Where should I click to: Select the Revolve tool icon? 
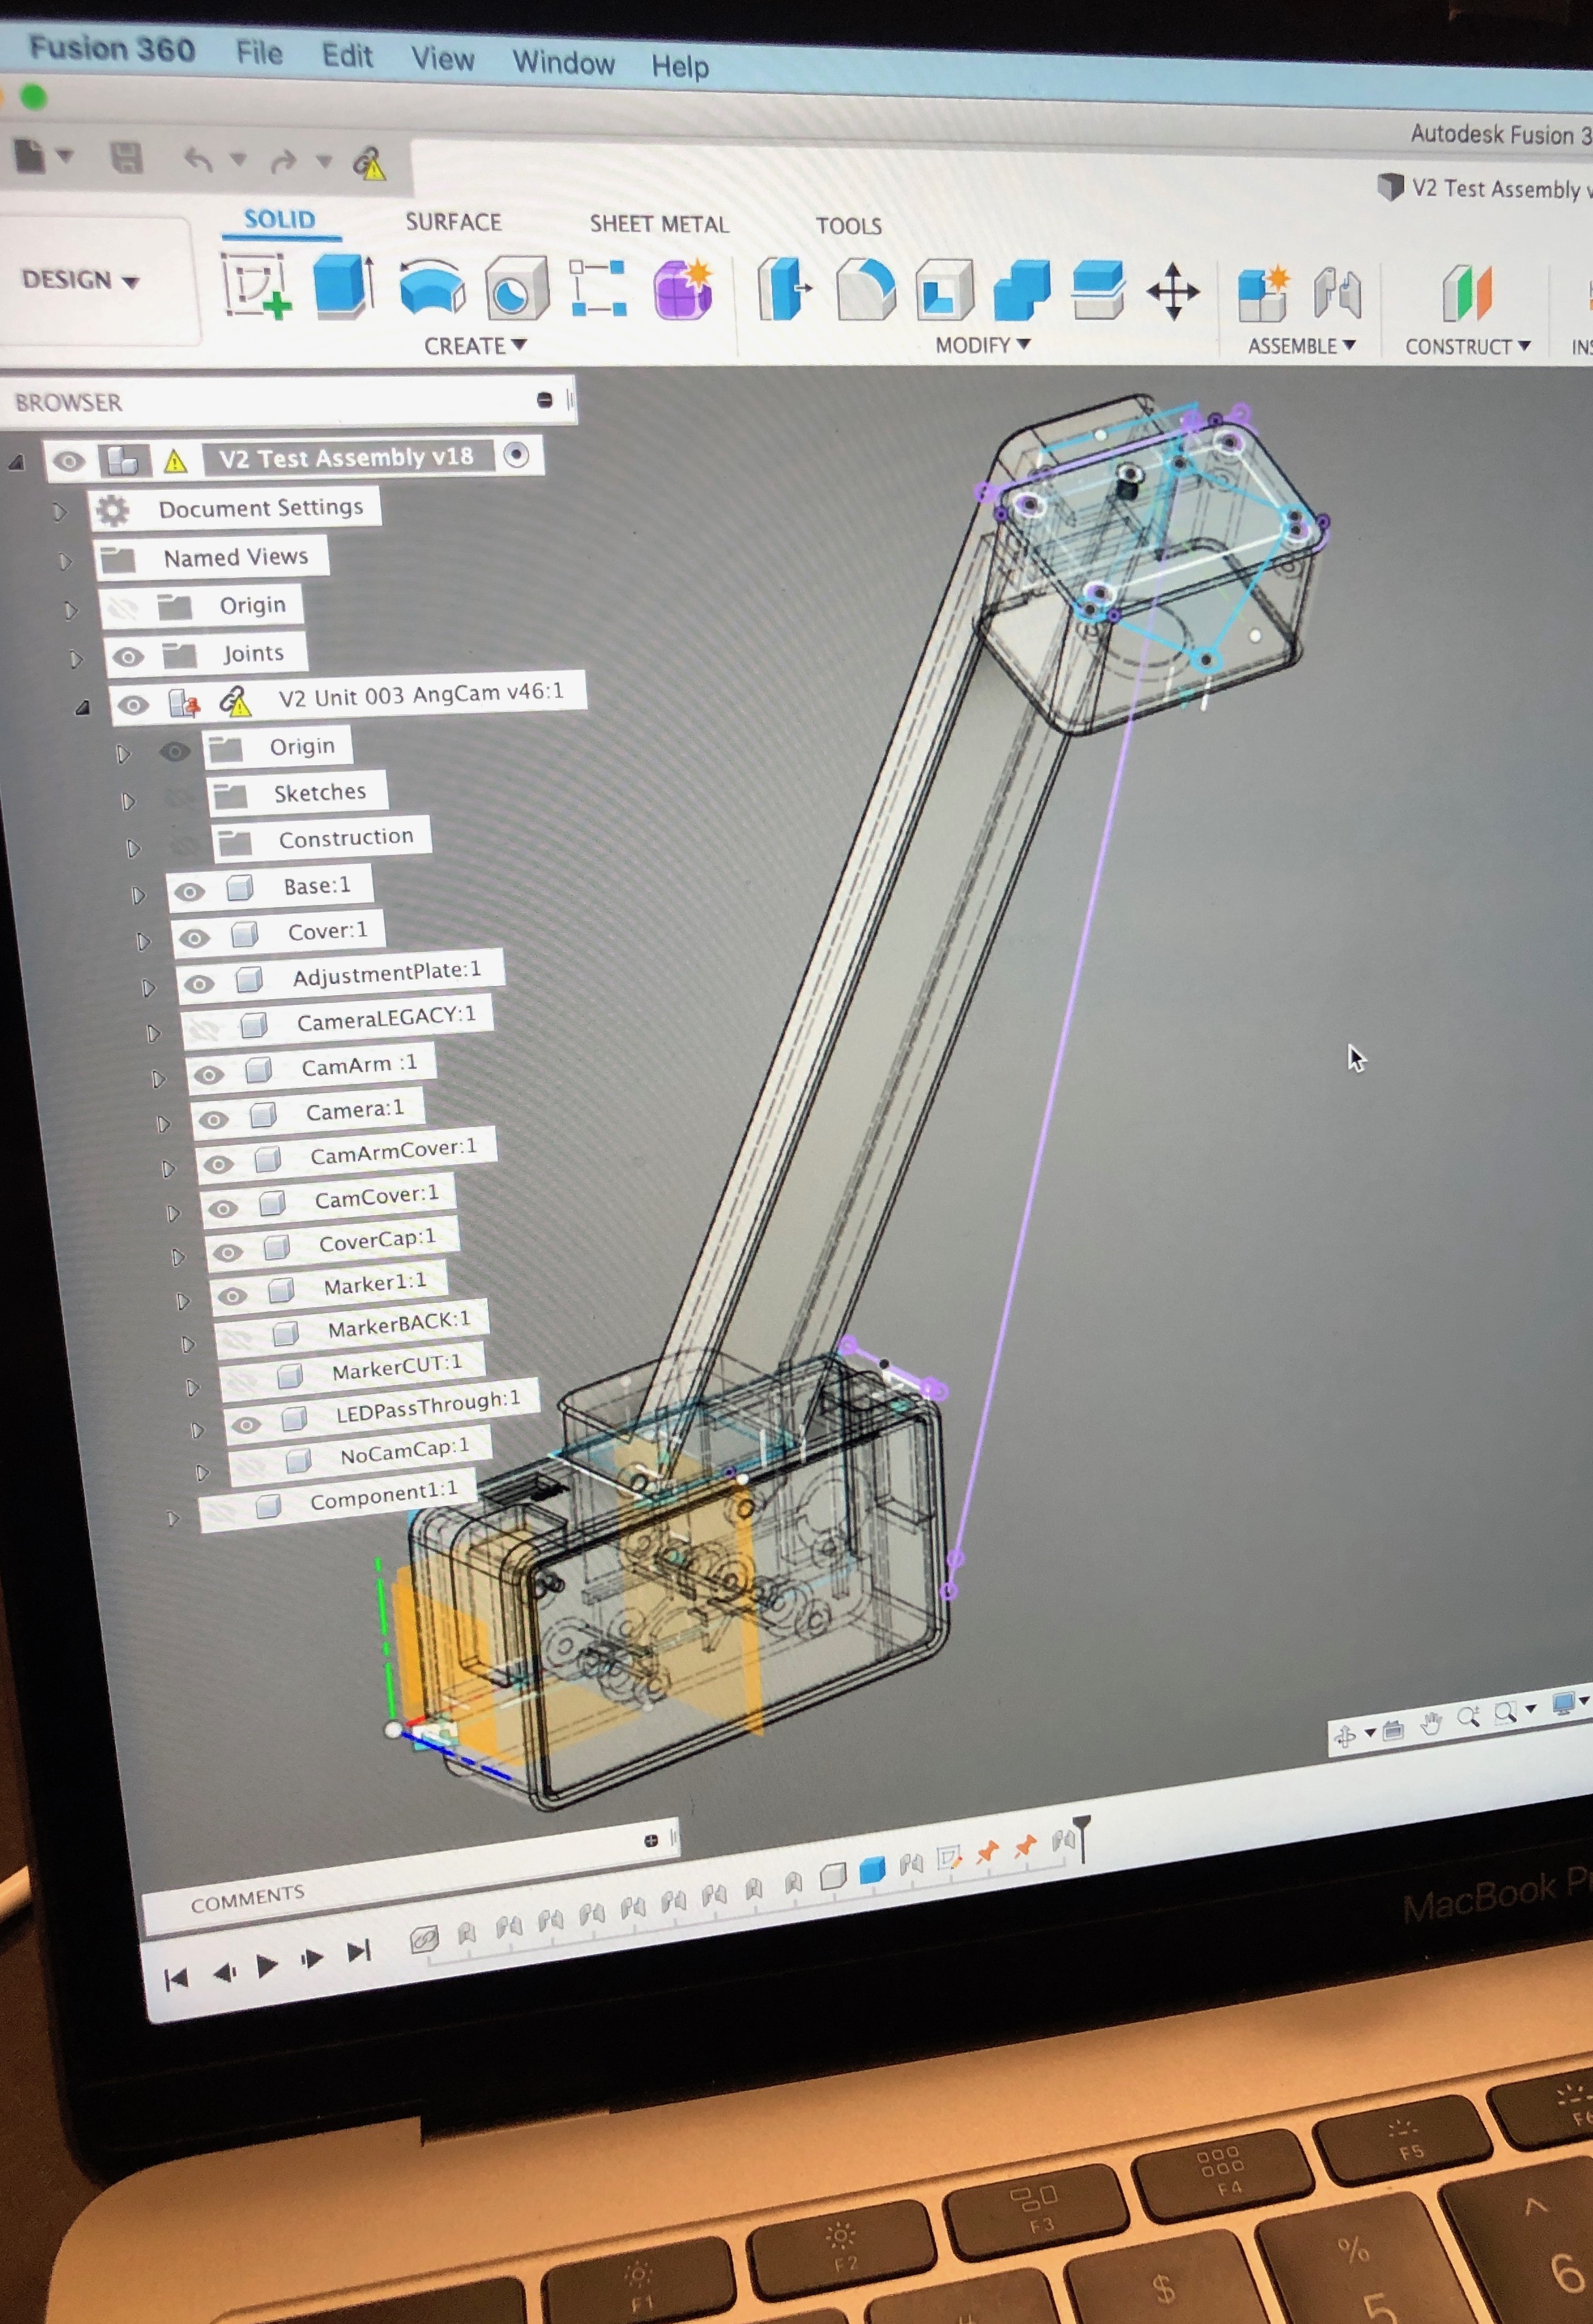431,288
